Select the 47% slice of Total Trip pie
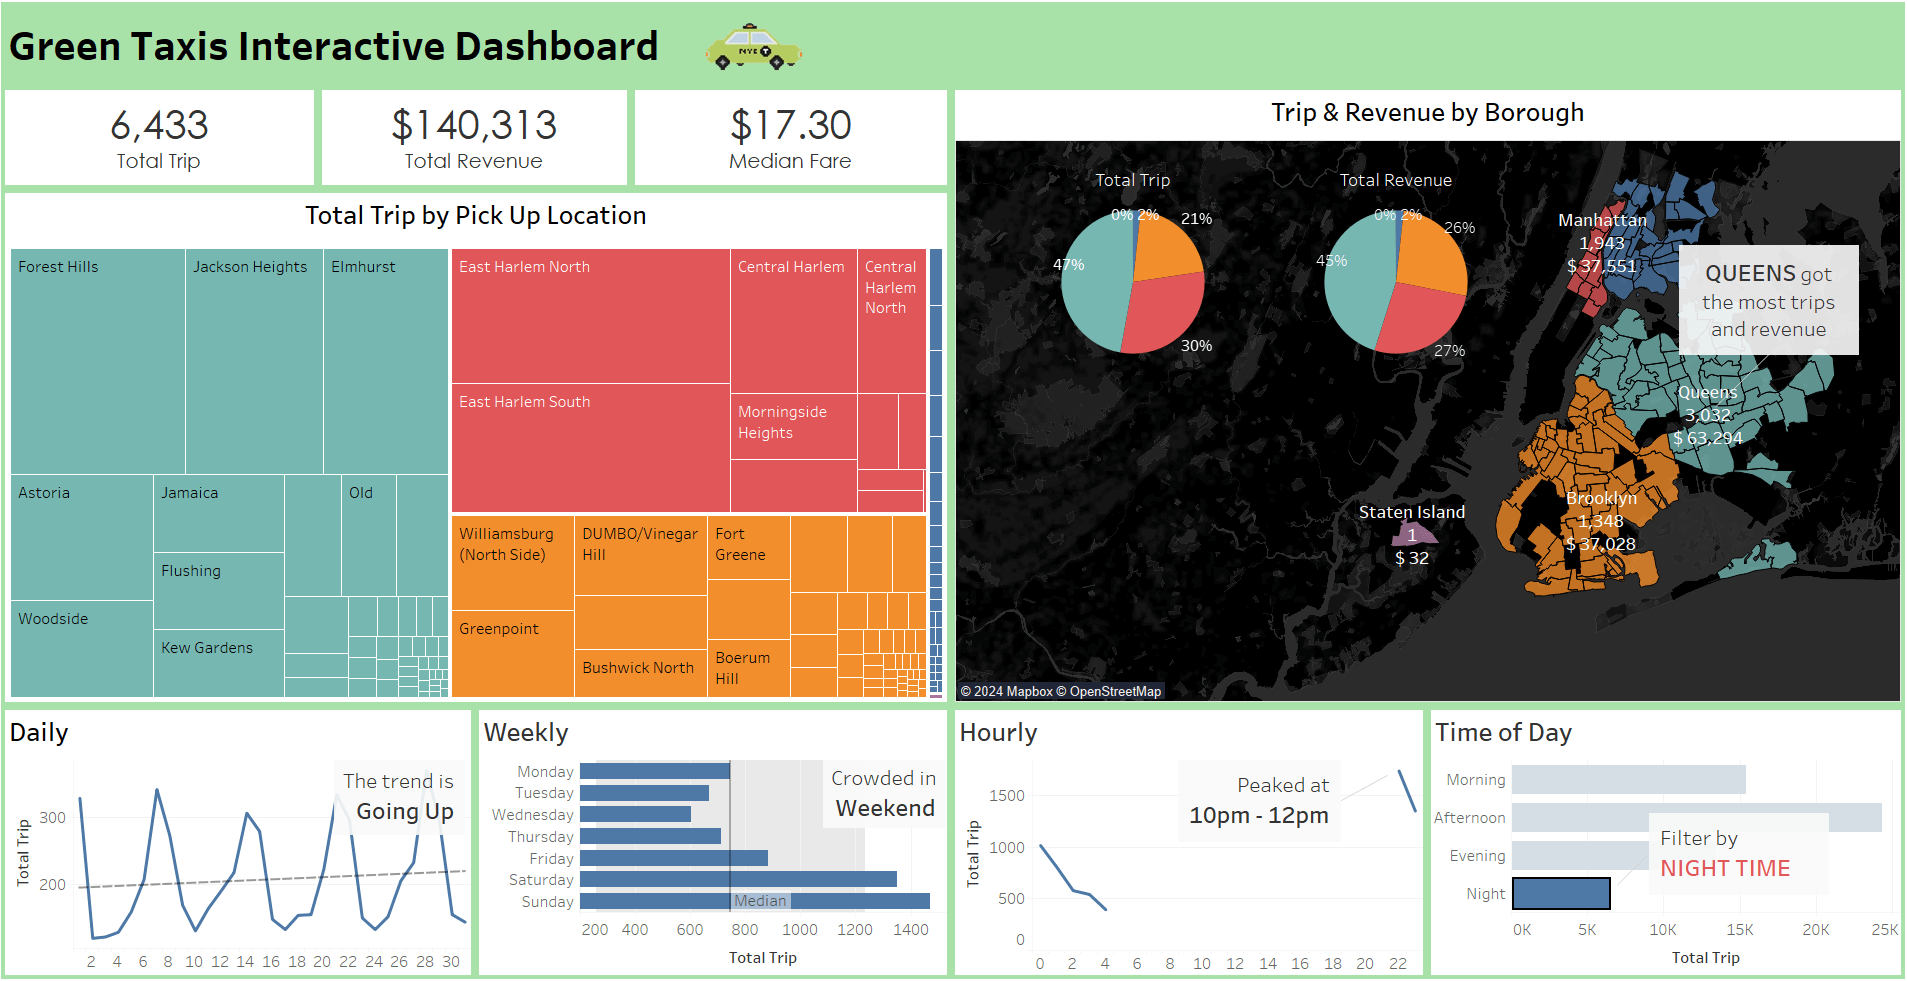Screen dimensions: 1907x981 [x=1092, y=280]
